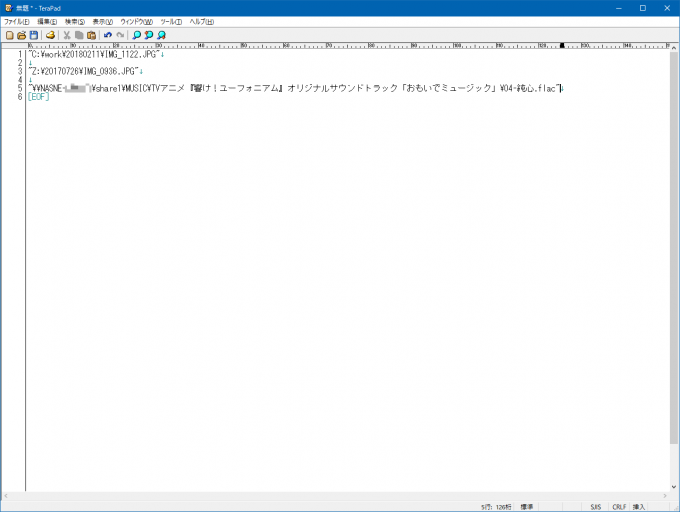The image size is (680, 512).
Task: Click the New file toolbar icon
Action: pos(10,35)
